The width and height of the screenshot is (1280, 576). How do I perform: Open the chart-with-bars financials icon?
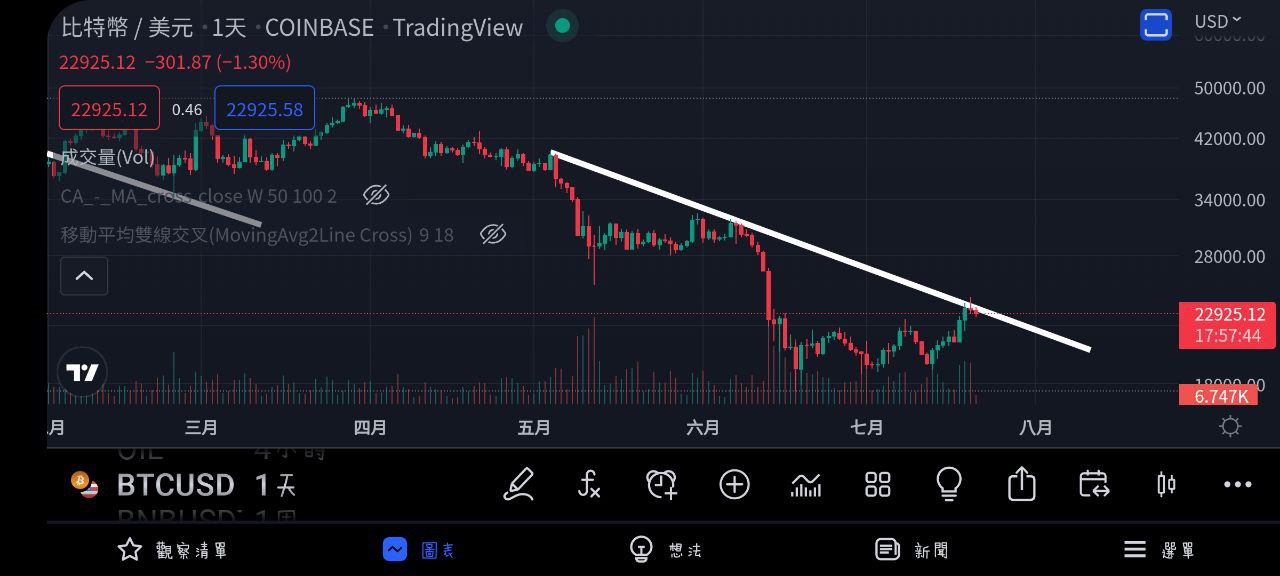coord(806,485)
